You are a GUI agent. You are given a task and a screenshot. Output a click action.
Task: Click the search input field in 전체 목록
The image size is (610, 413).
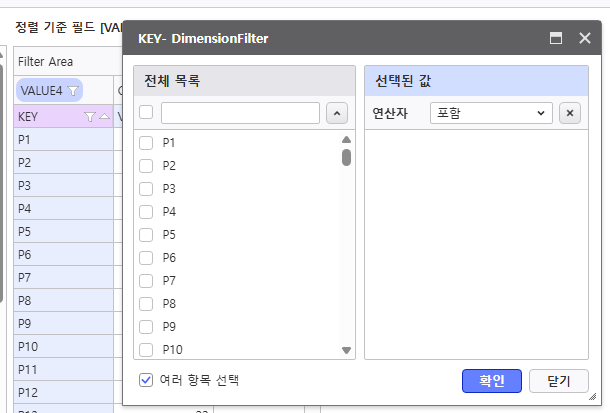(x=240, y=113)
